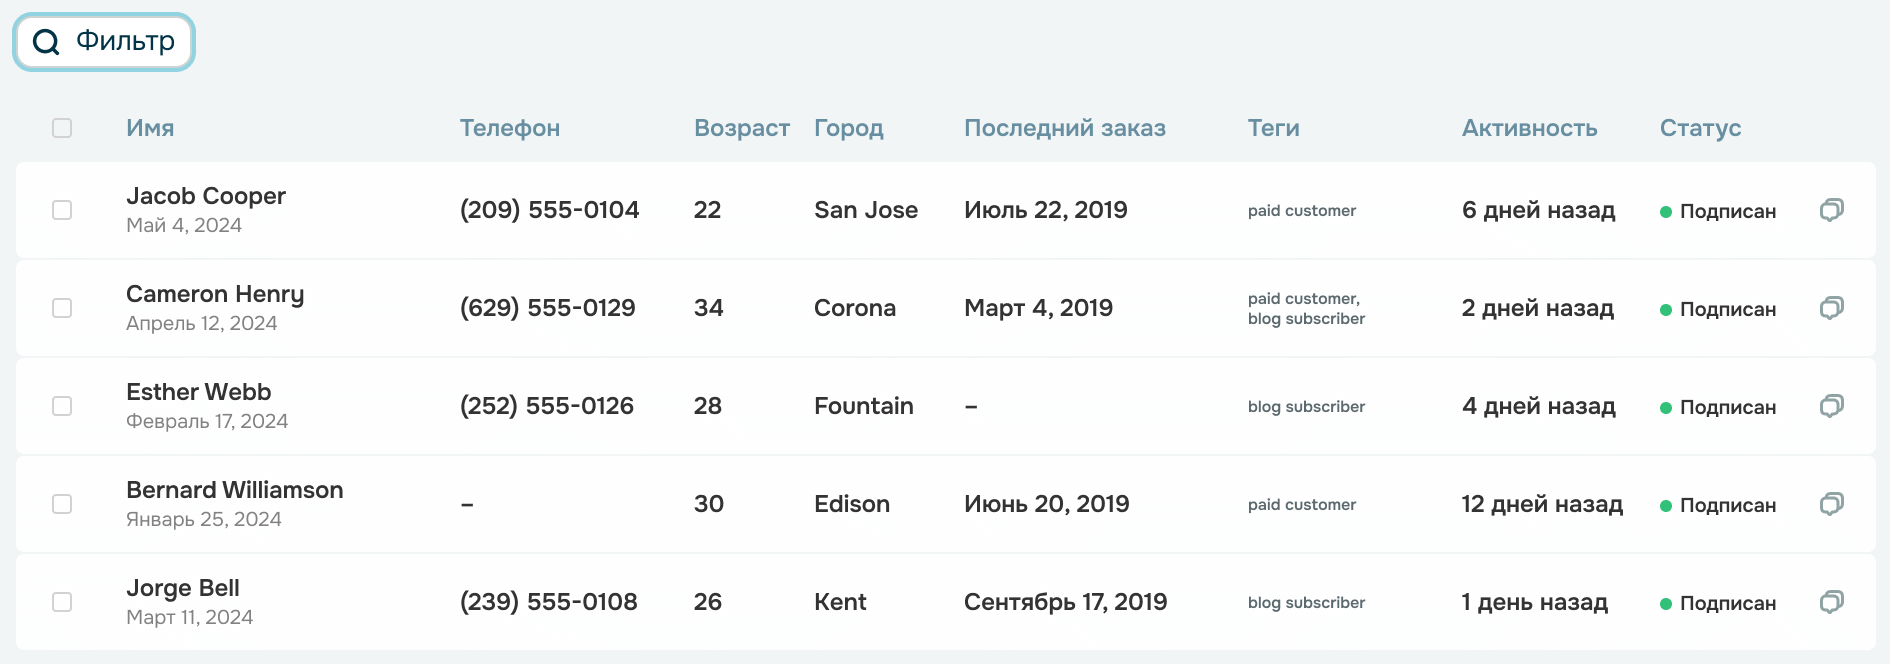Click the activity '12 дней назад'
Image resolution: width=1890 pixels, height=664 pixels.
point(1542,504)
